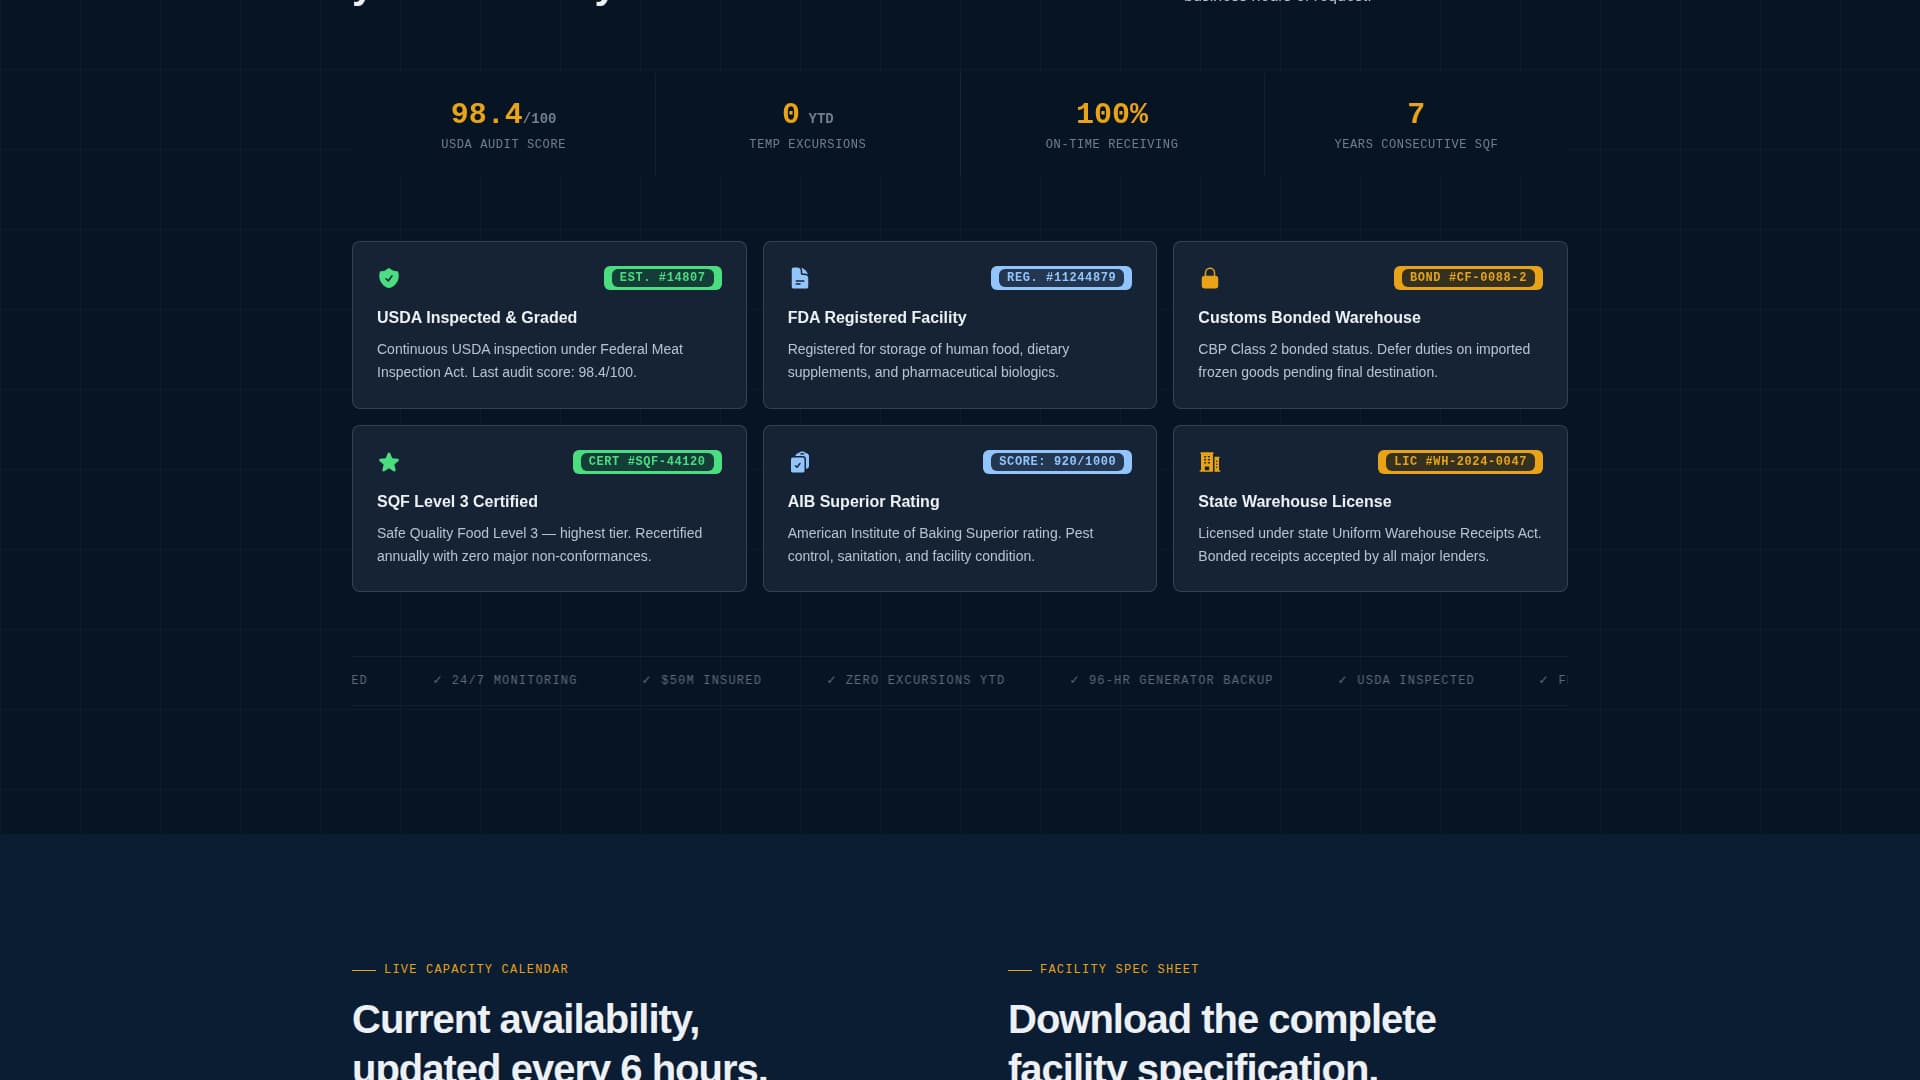Click the clipboard-check icon on AIB card
The height and width of the screenshot is (1080, 1920).
(799, 462)
